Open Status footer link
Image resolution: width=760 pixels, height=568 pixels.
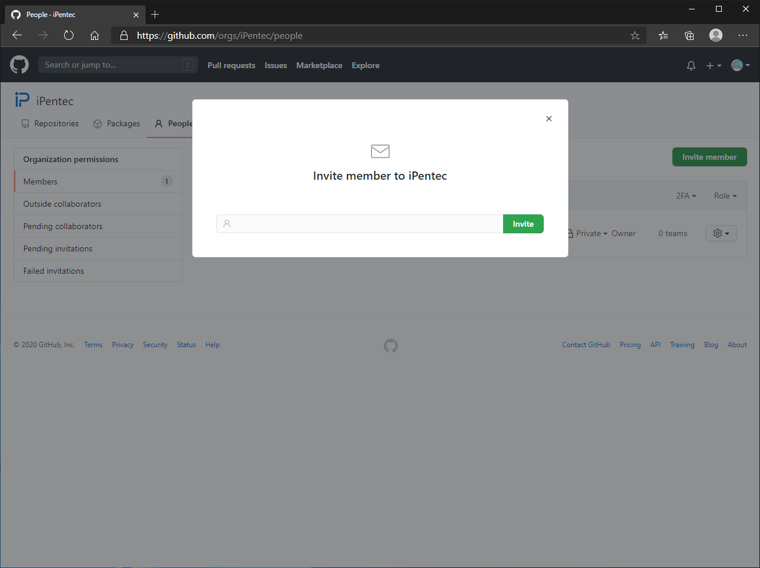click(x=186, y=345)
